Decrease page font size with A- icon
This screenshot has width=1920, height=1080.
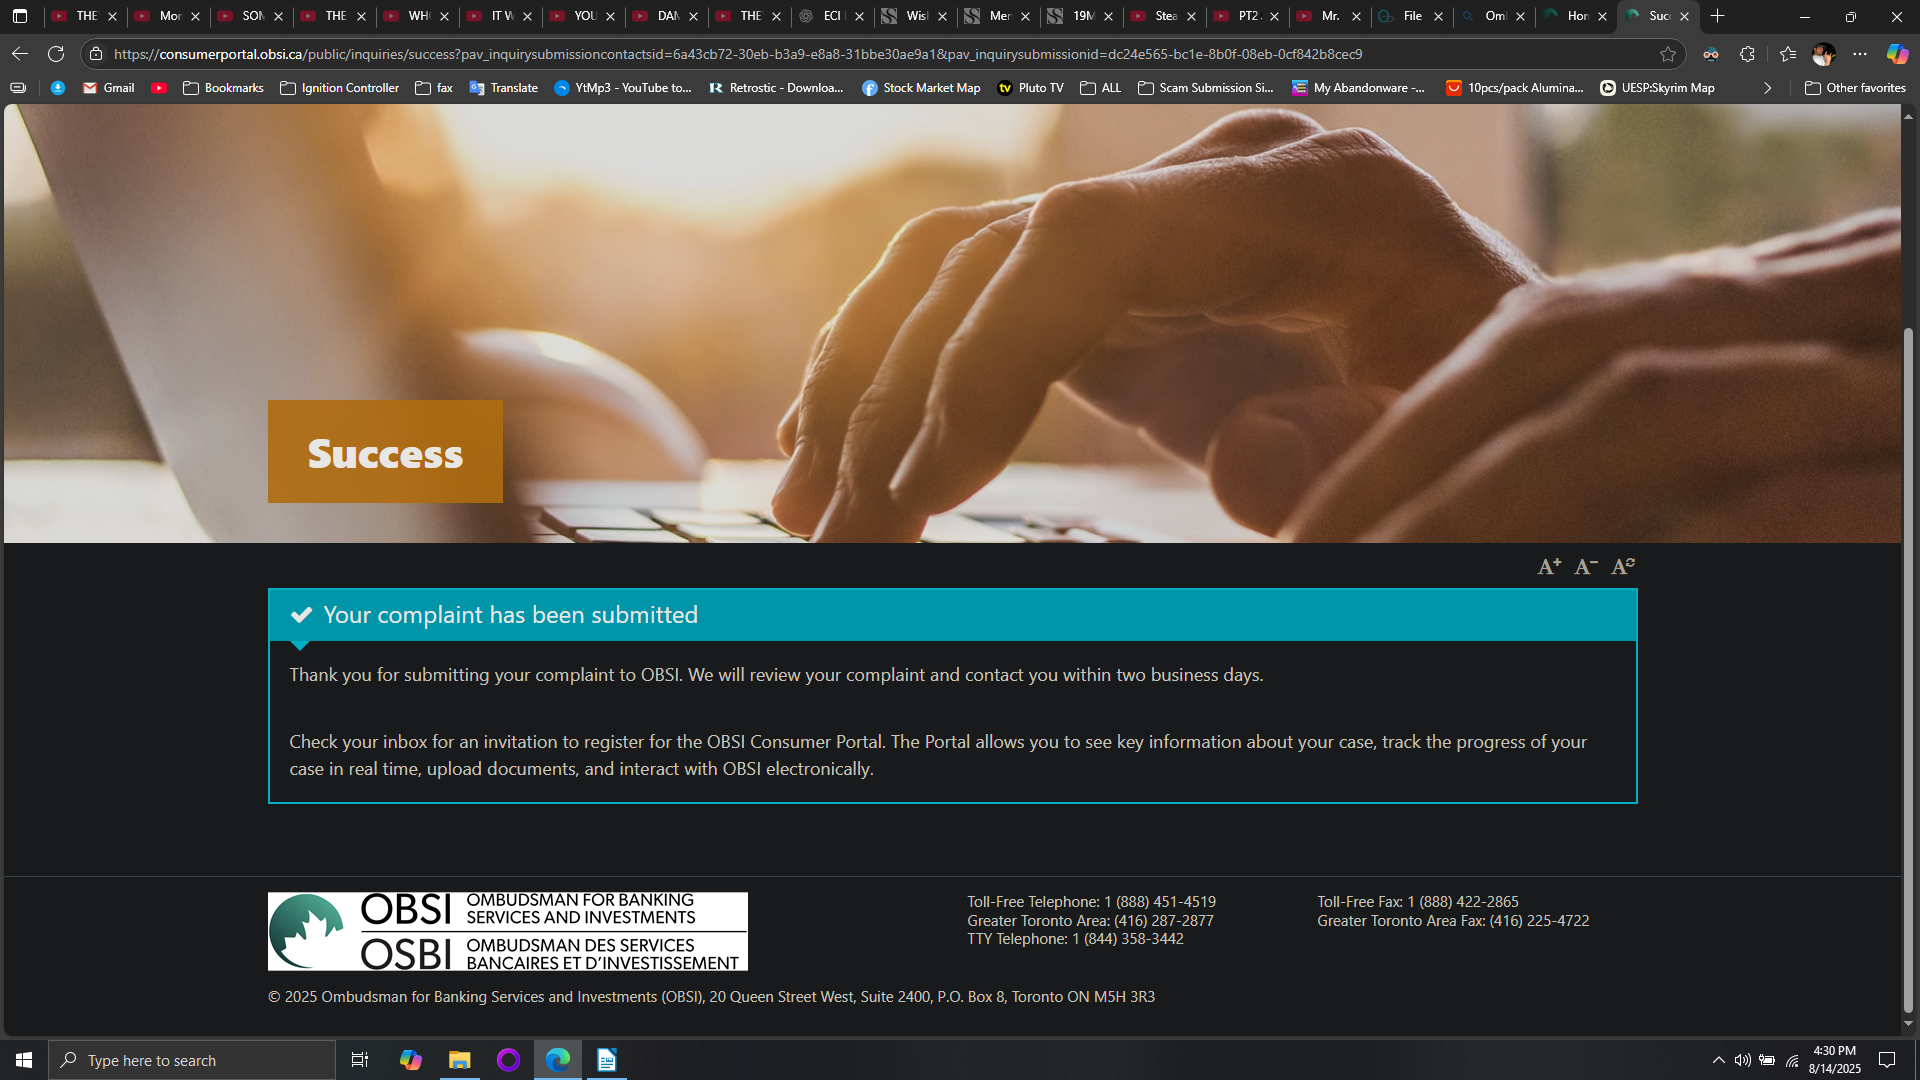tap(1585, 567)
